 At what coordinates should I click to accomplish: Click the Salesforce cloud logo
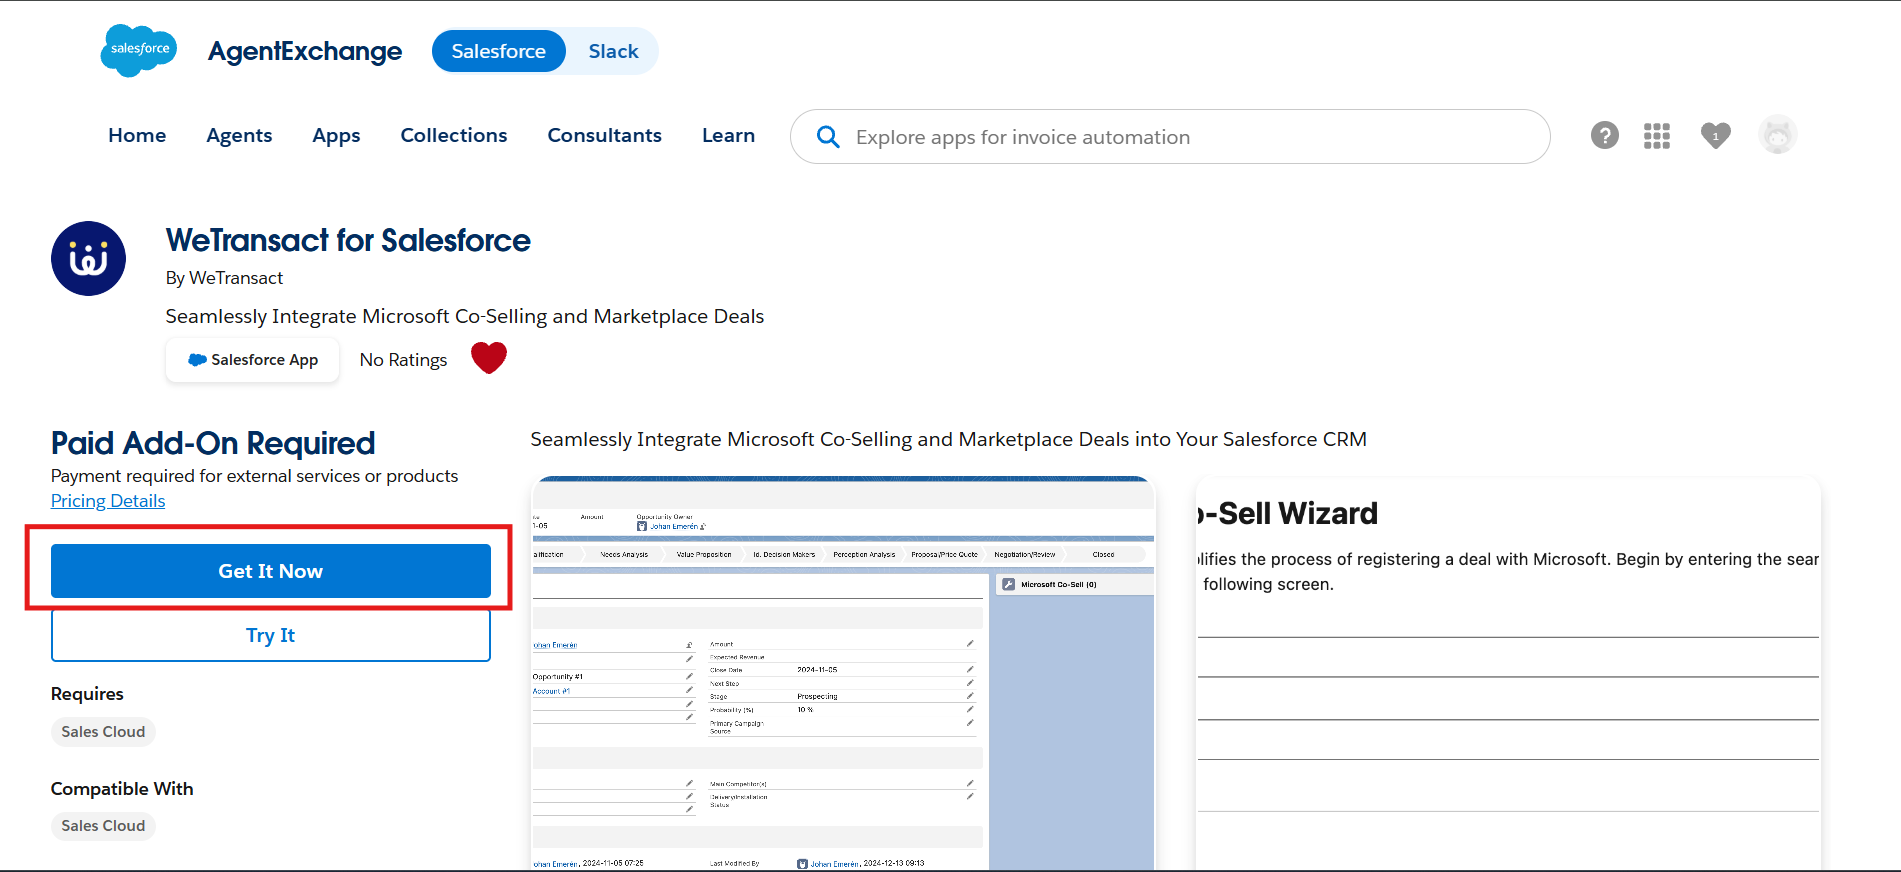pyautogui.click(x=139, y=50)
